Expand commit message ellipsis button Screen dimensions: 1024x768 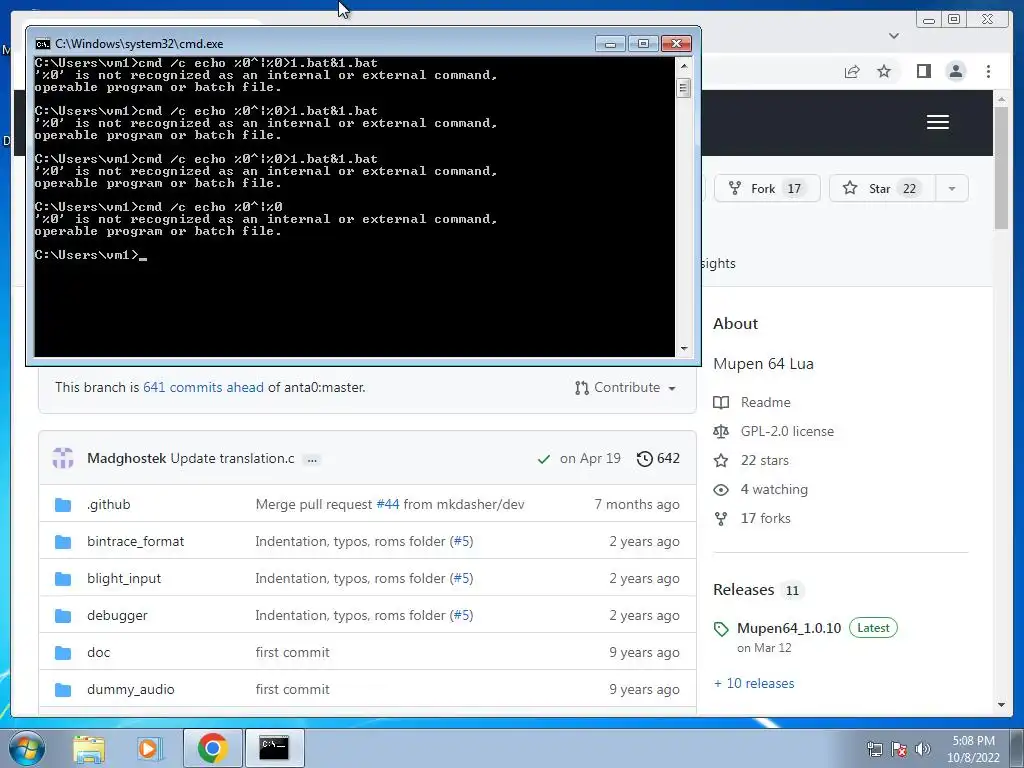coord(312,460)
